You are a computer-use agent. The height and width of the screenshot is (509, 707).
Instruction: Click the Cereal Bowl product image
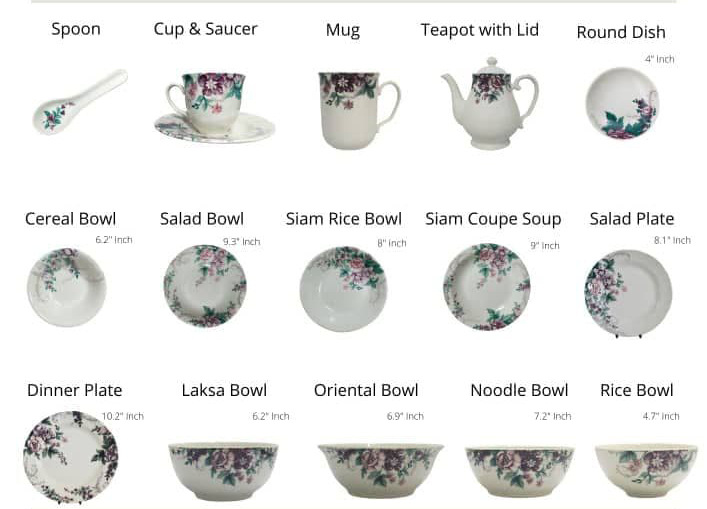click(67, 287)
